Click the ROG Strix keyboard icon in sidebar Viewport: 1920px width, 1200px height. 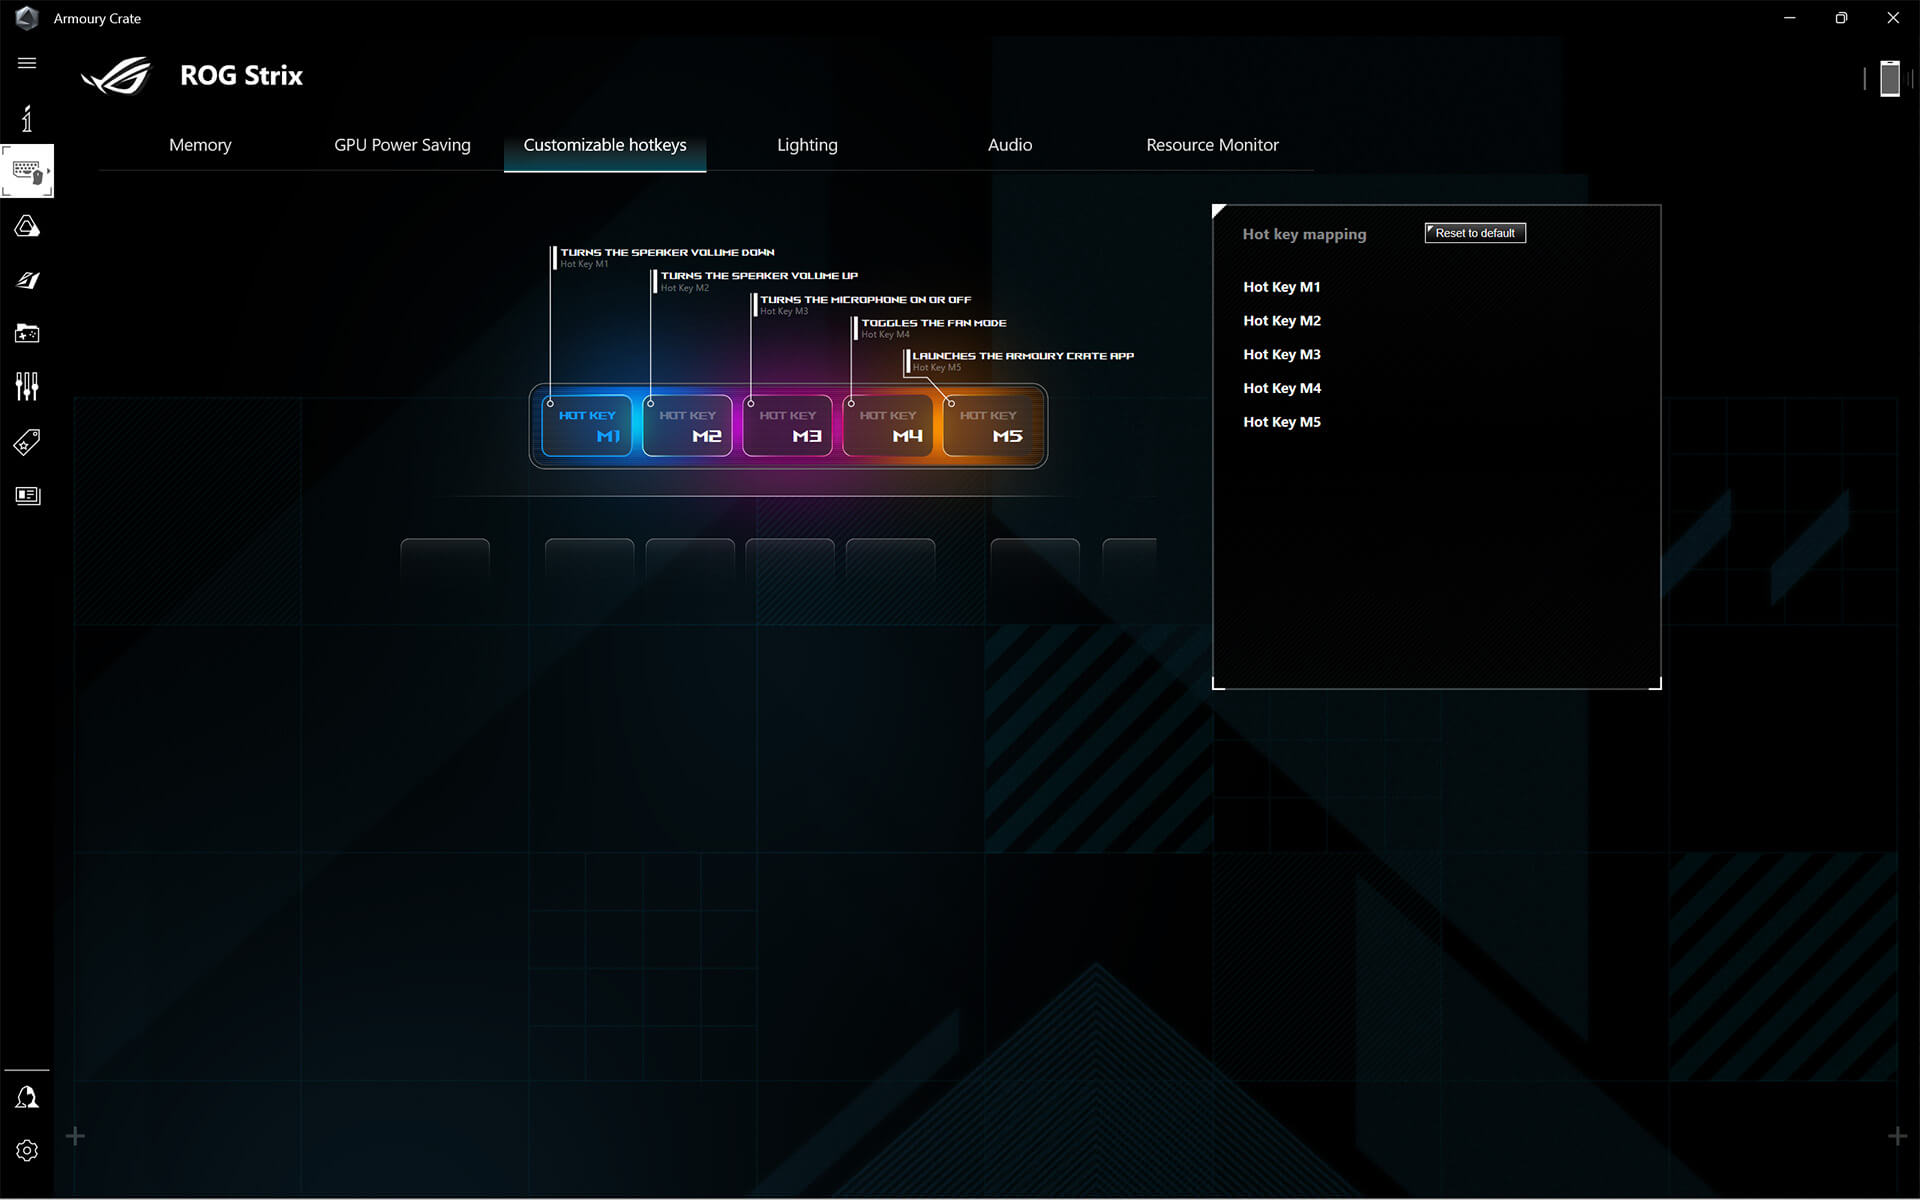point(28,171)
